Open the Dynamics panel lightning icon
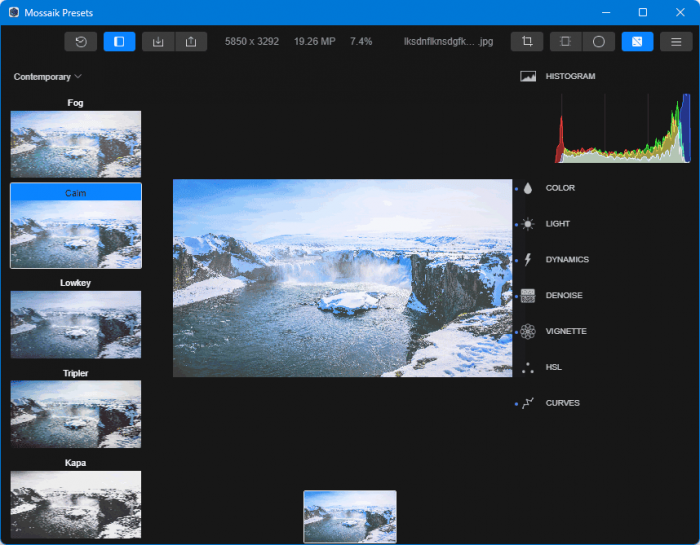700x545 pixels. (528, 260)
